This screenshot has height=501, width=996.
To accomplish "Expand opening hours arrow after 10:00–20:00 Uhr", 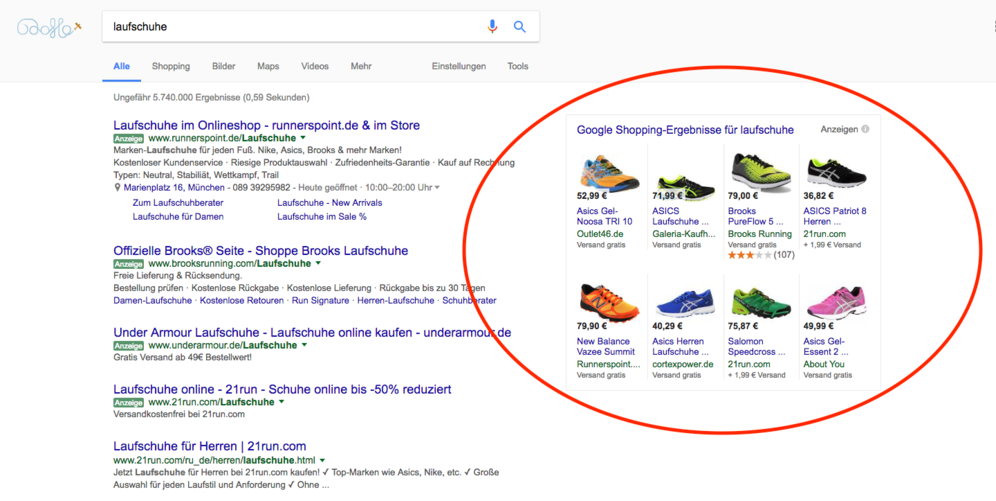I will point(437,188).
